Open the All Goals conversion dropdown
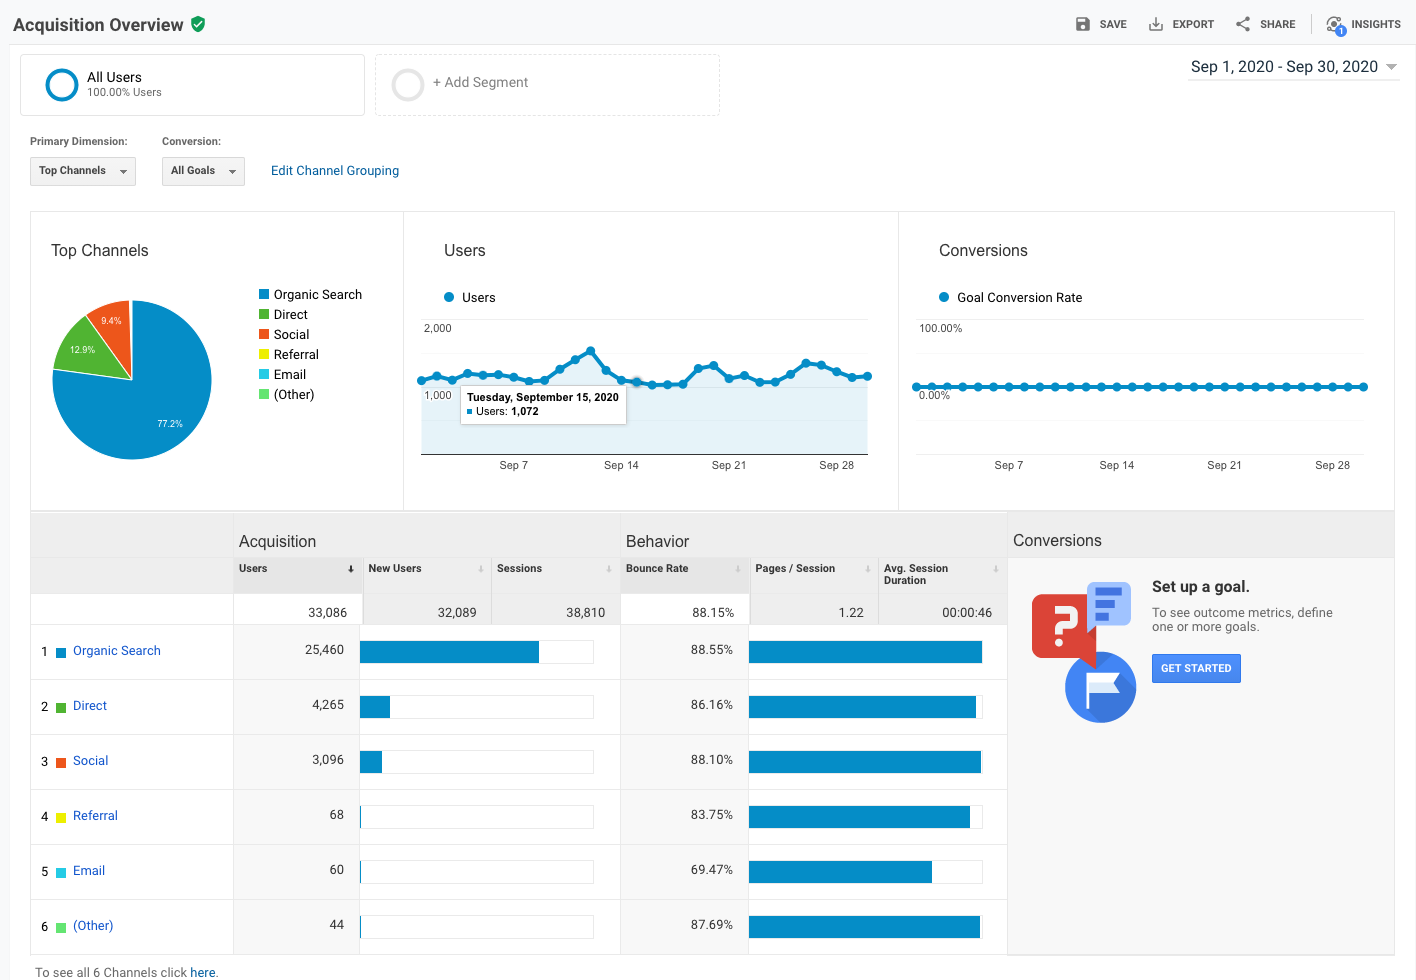The width and height of the screenshot is (1416, 980). (x=203, y=171)
